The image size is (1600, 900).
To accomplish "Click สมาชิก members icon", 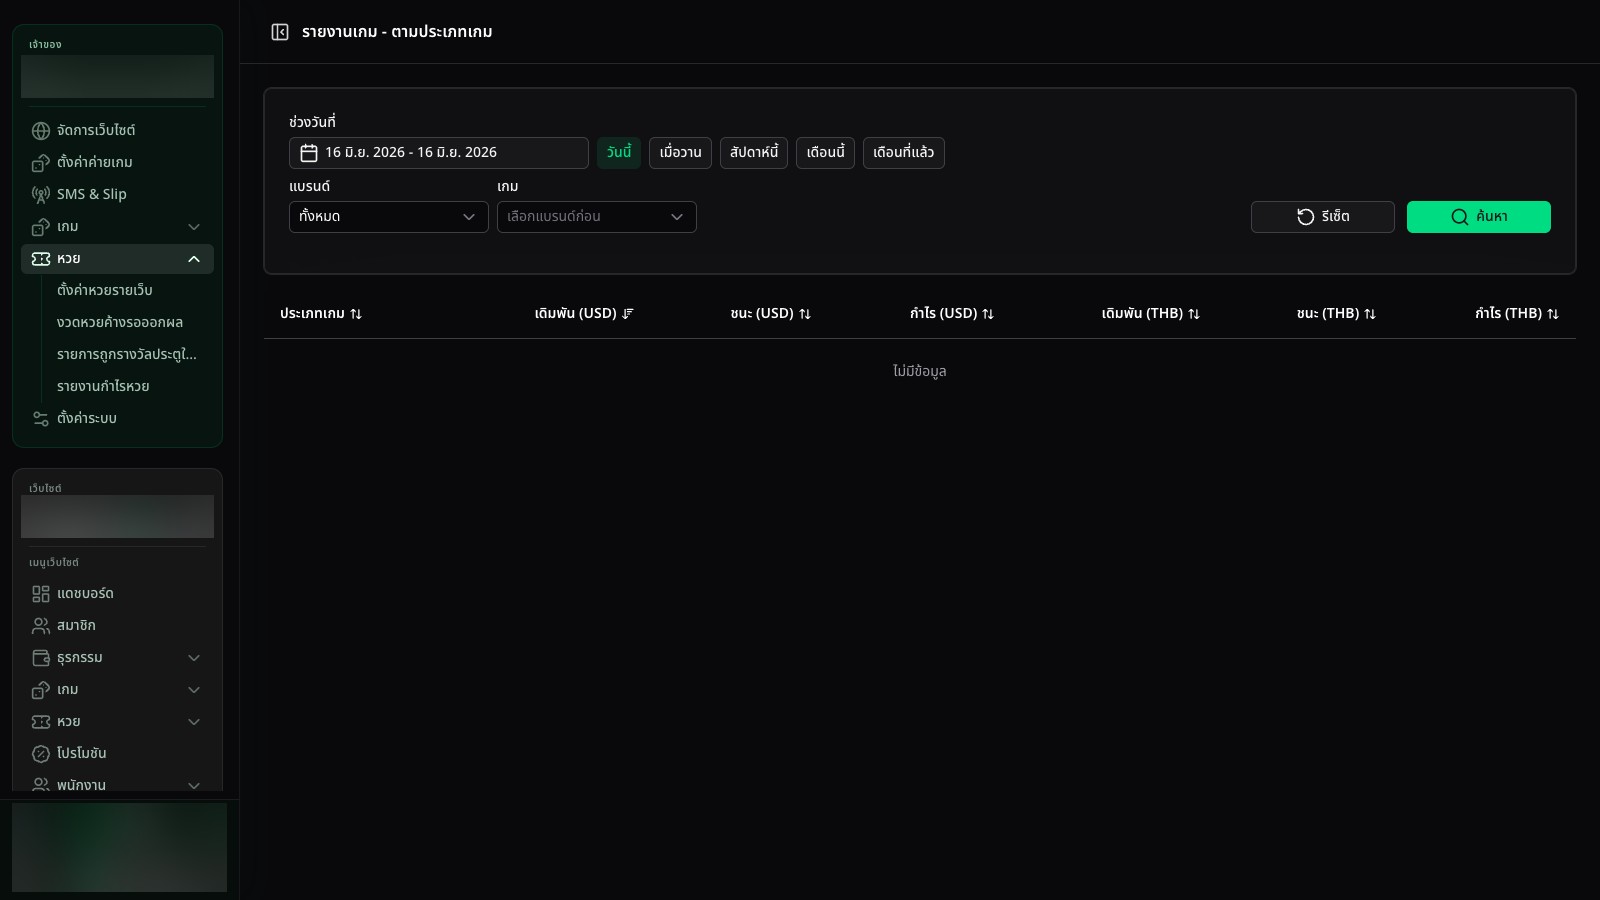I will coord(41,626).
